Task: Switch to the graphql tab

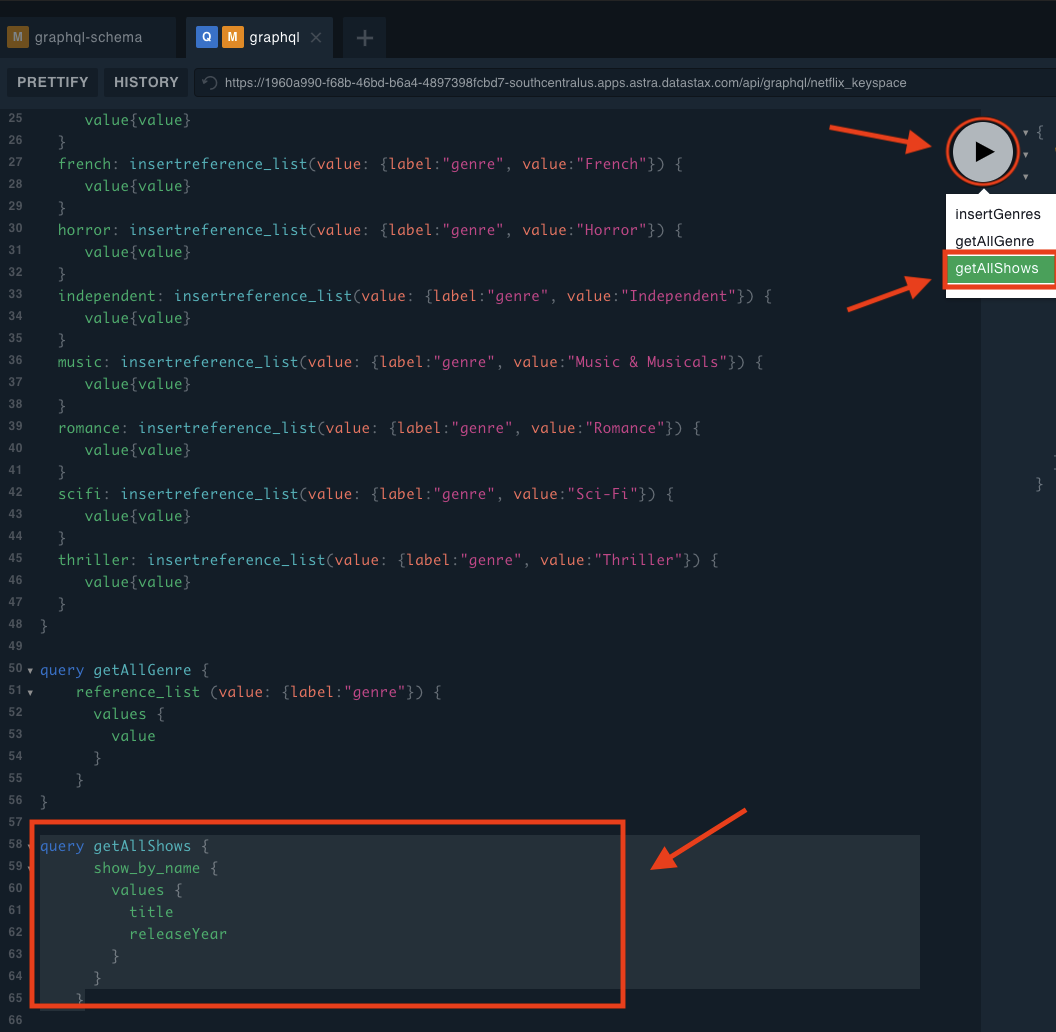Action: (259, 37)
